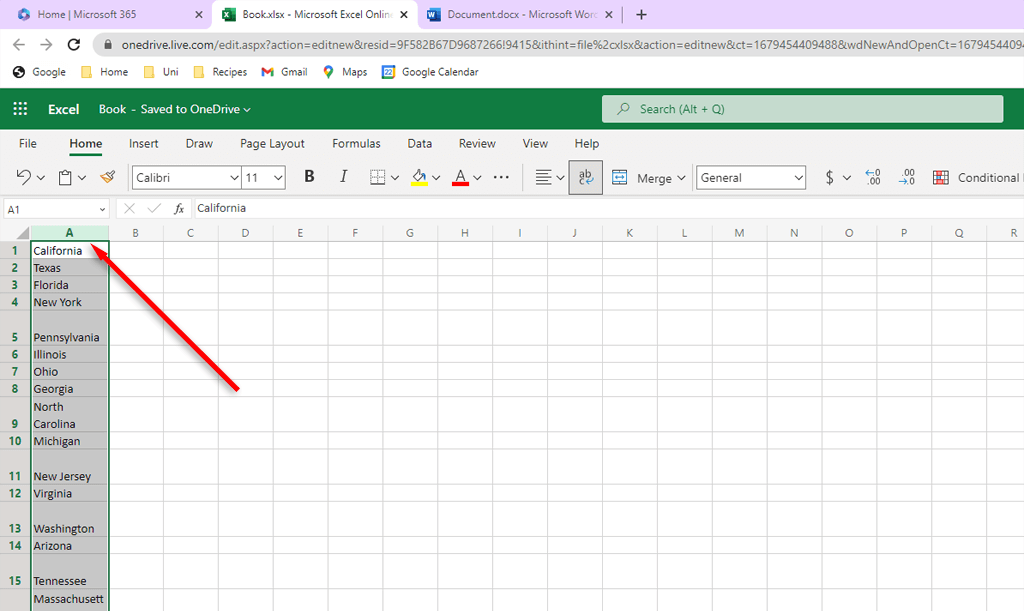Viewport: 1024px width, 611px height.
Task: Click the Borders grid icon
Action: pos(378,177)
